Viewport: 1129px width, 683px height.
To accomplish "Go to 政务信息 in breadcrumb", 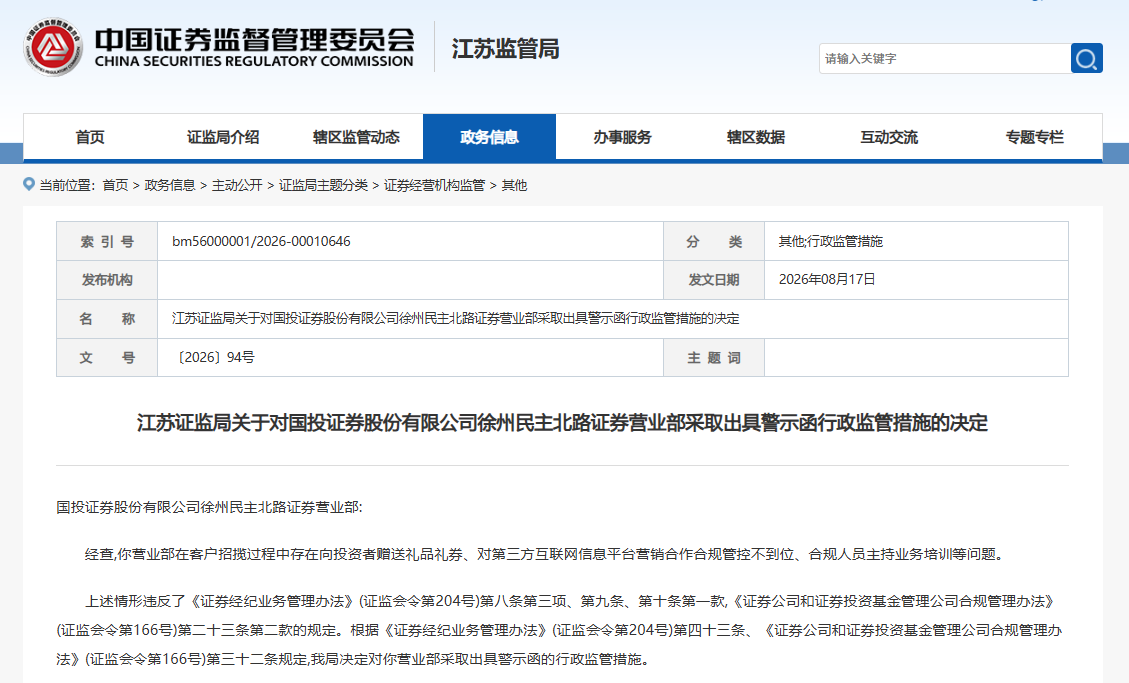I will click(170, 186).
